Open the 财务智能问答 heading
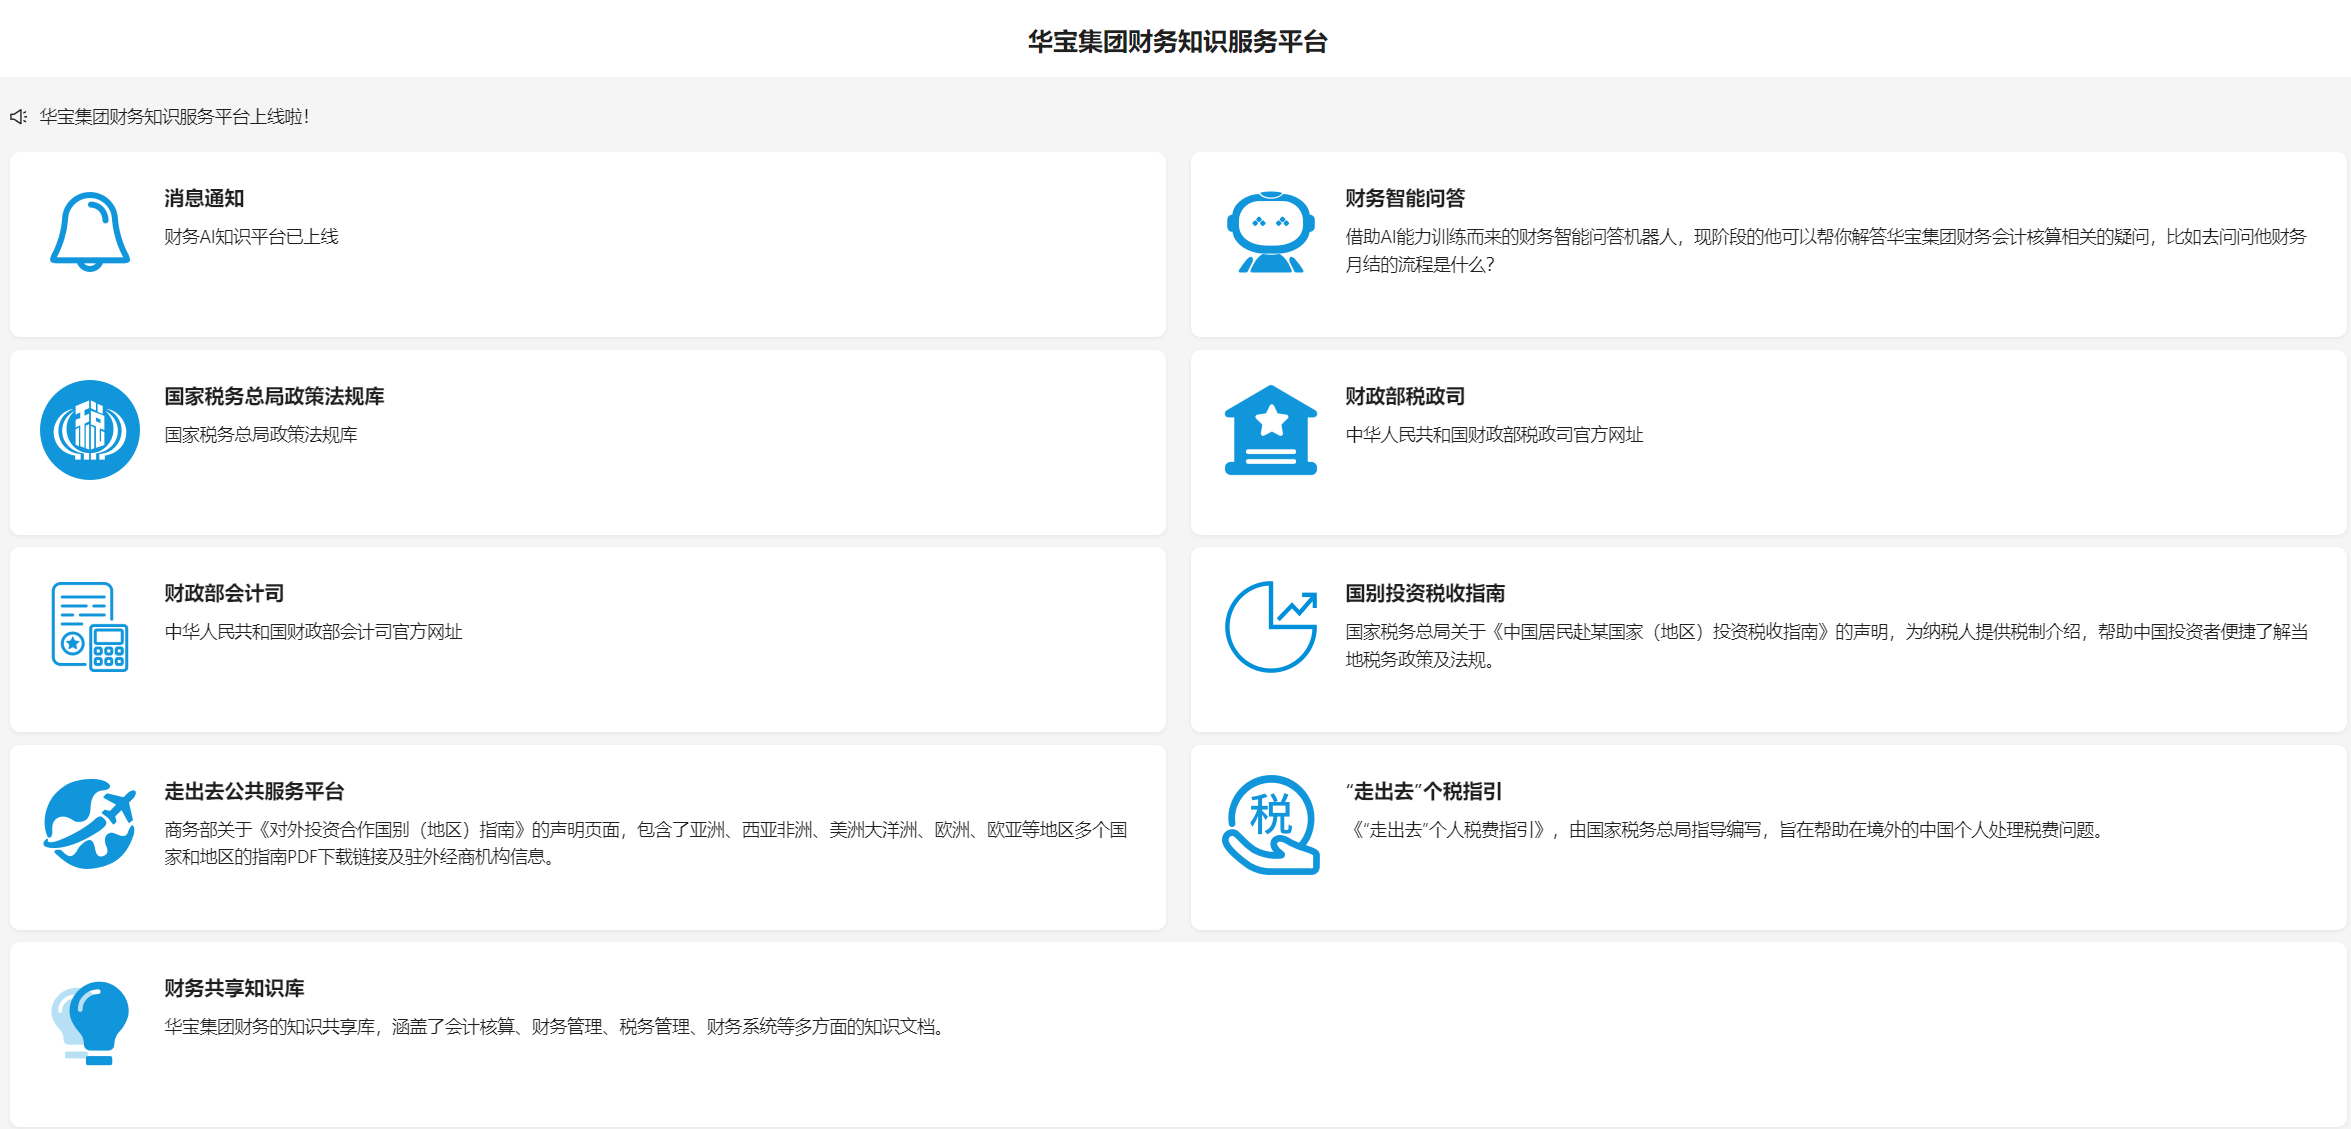Image resolution: width=2351 pixels, height=1129 pixels. (1404, 198)
